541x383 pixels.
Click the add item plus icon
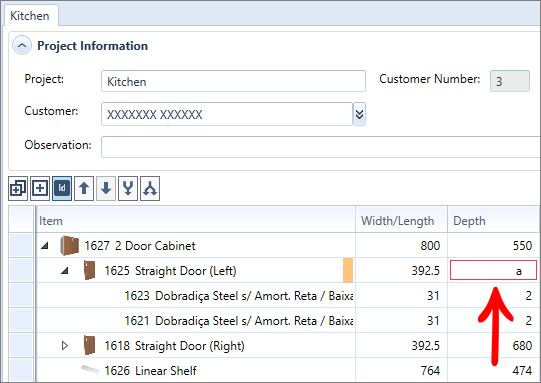pos(40,188)
